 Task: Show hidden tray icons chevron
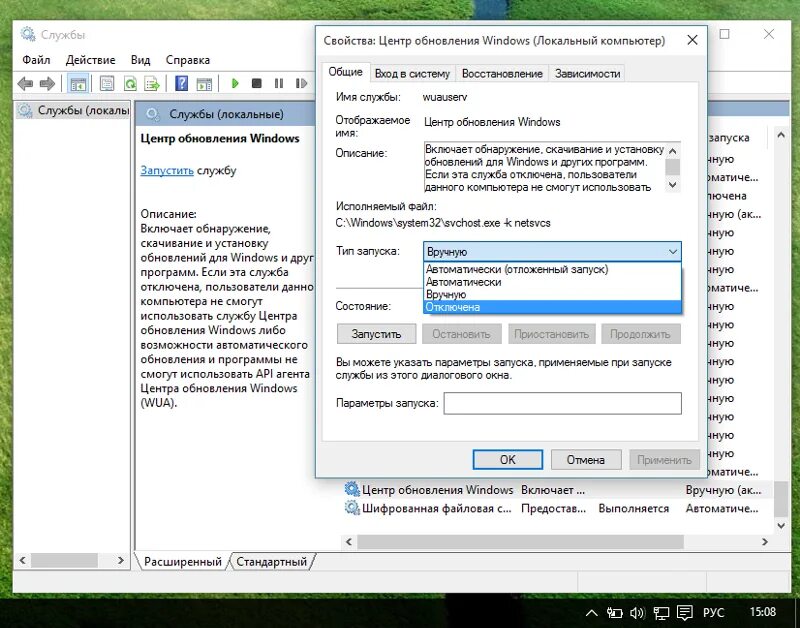tap(591, 613)
